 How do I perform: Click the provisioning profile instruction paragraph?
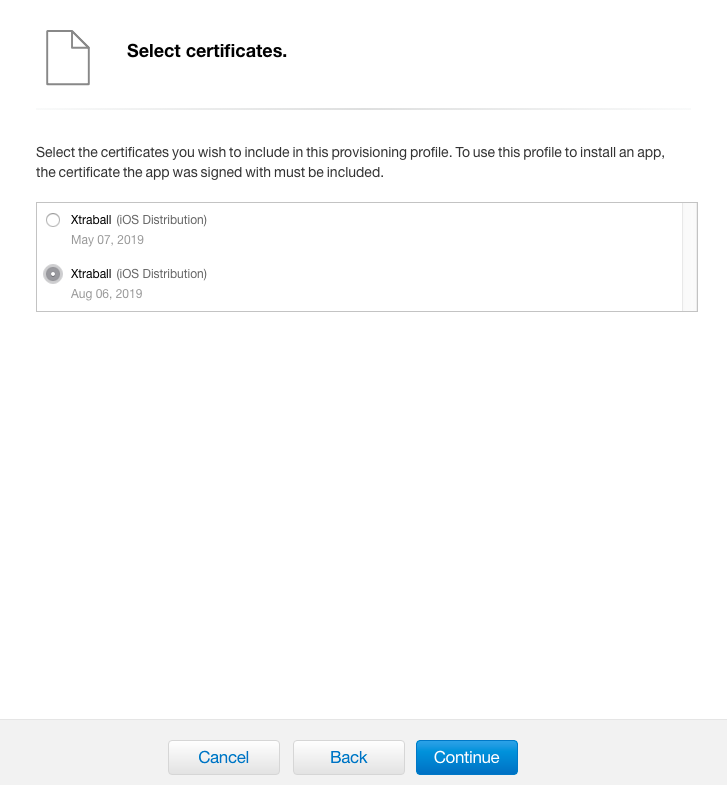(x=350, y=162)
